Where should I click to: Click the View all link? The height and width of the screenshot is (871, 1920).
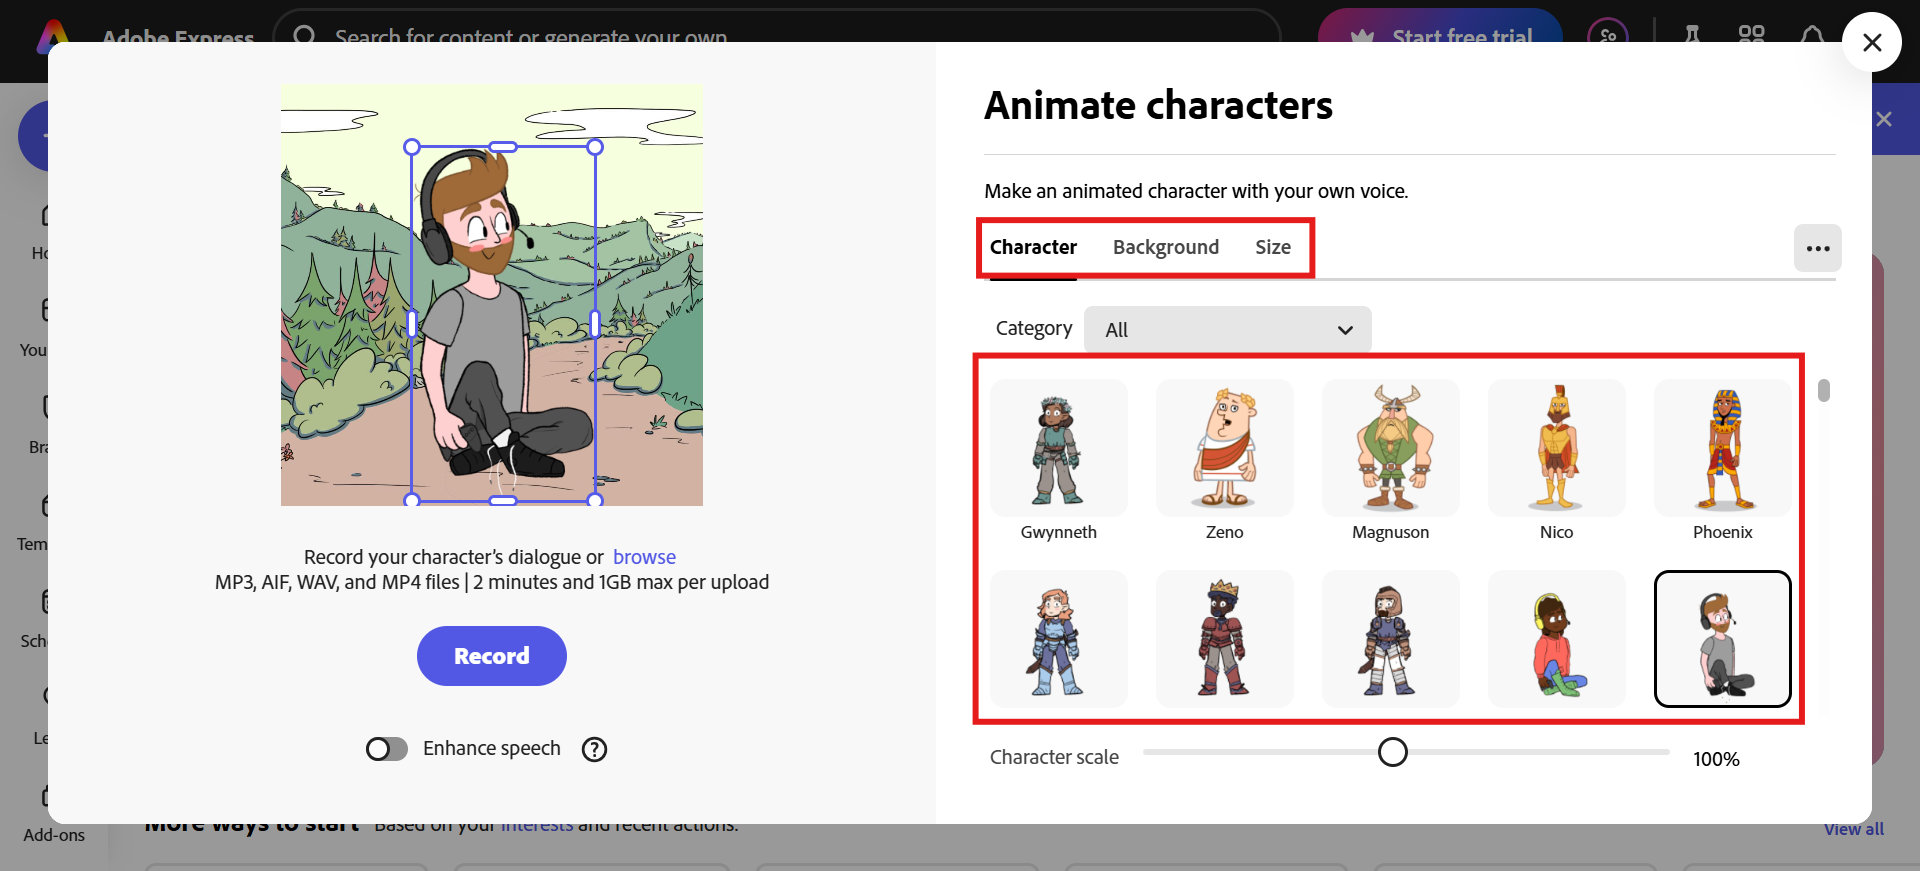[x=1854, y=829]
